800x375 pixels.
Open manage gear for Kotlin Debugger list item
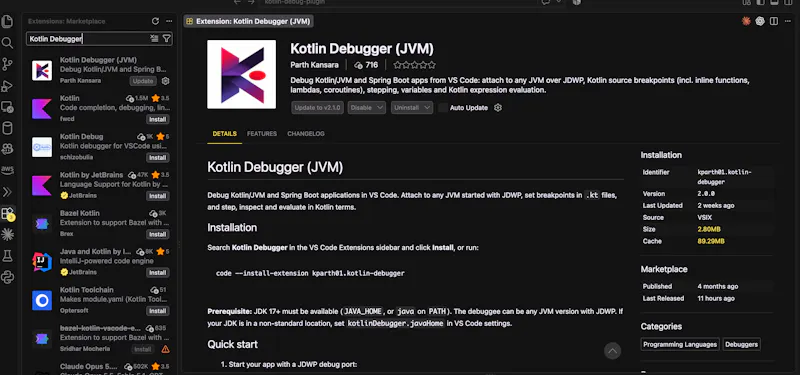[x=165, y=81]
